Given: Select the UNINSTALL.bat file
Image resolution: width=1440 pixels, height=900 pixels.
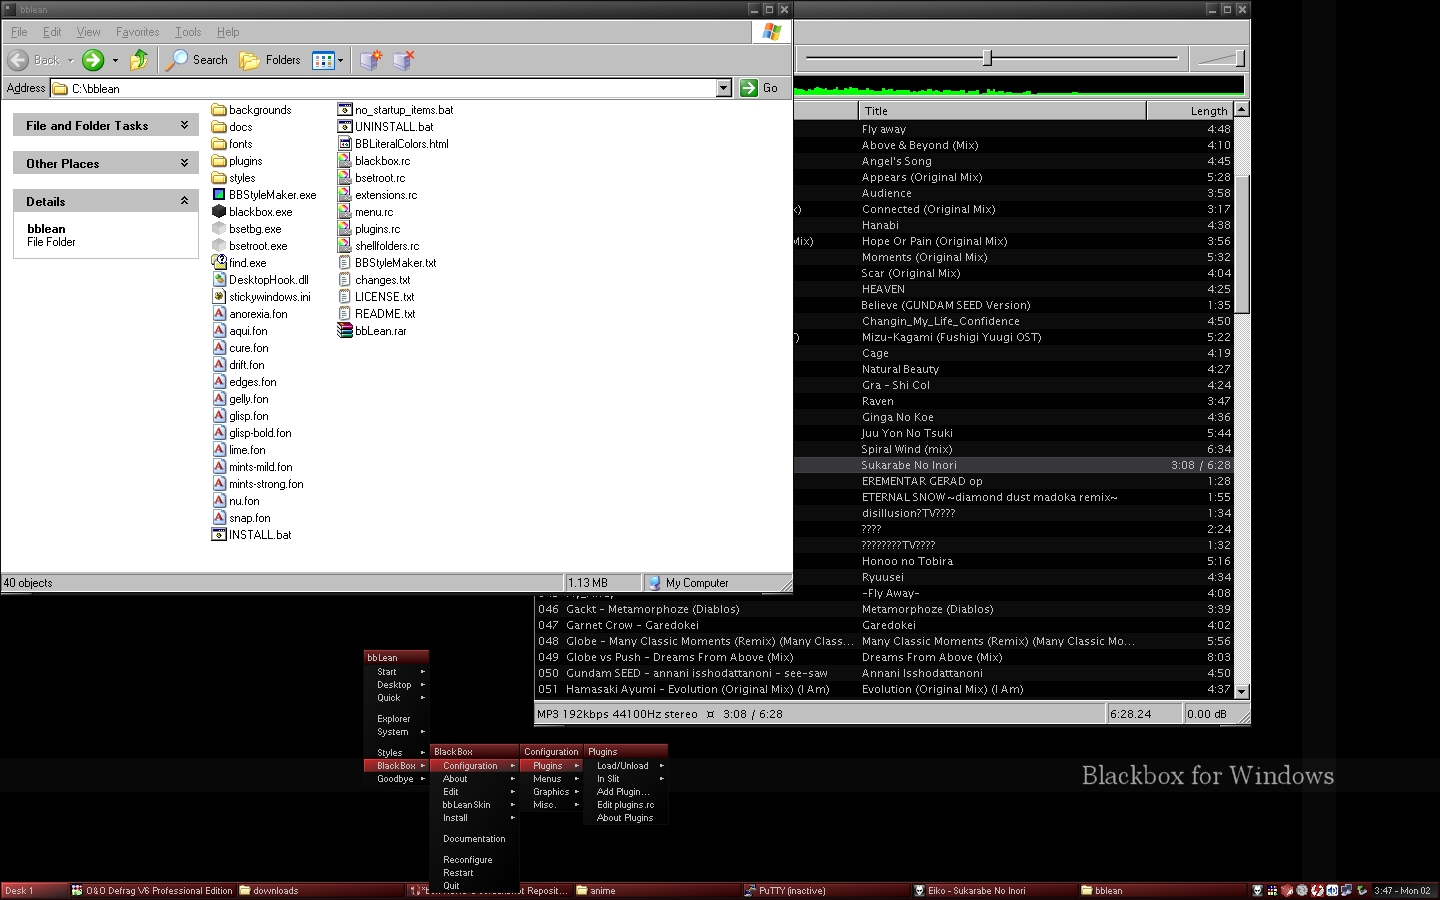Looking at the screenshot, I should point(386,127).
